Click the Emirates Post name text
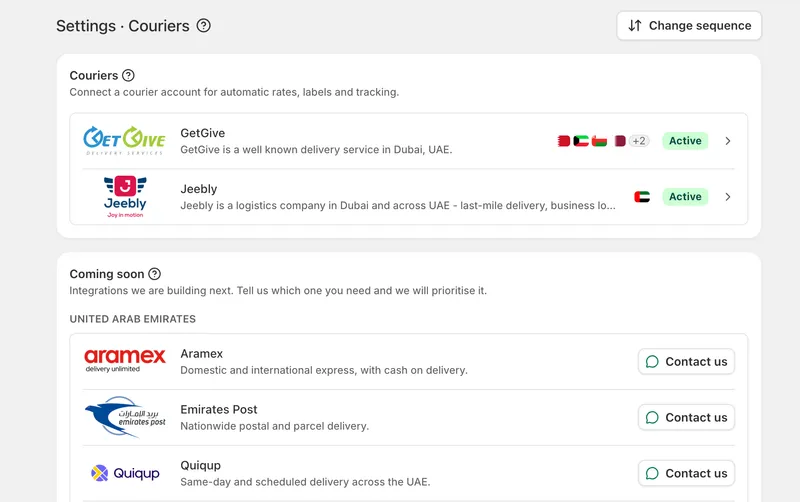The height and width of the screenshot is (502, 800). (x=219, y=410)
